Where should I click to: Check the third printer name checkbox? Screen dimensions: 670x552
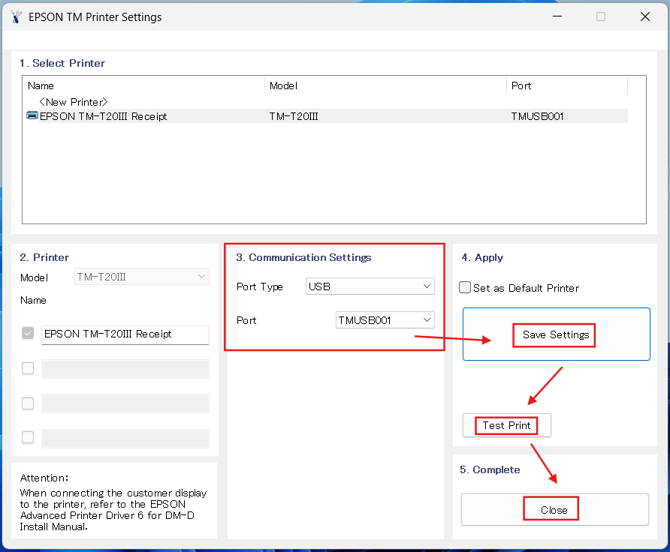pyautogui.click(x=28, y=403)
